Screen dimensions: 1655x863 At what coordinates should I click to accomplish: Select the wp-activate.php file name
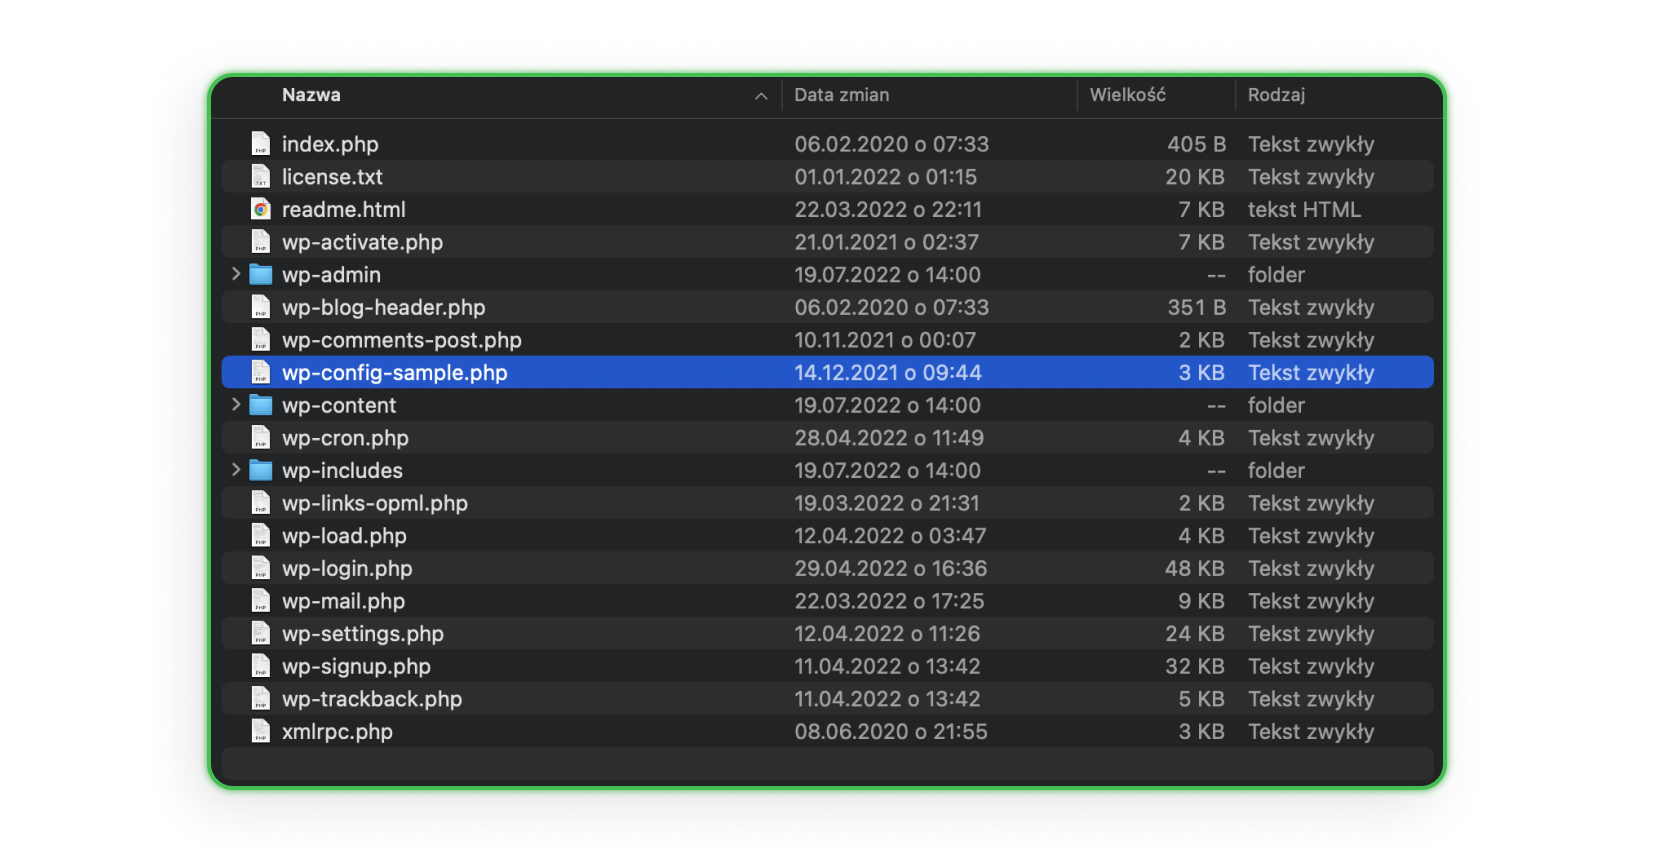[x=362, y=242]
